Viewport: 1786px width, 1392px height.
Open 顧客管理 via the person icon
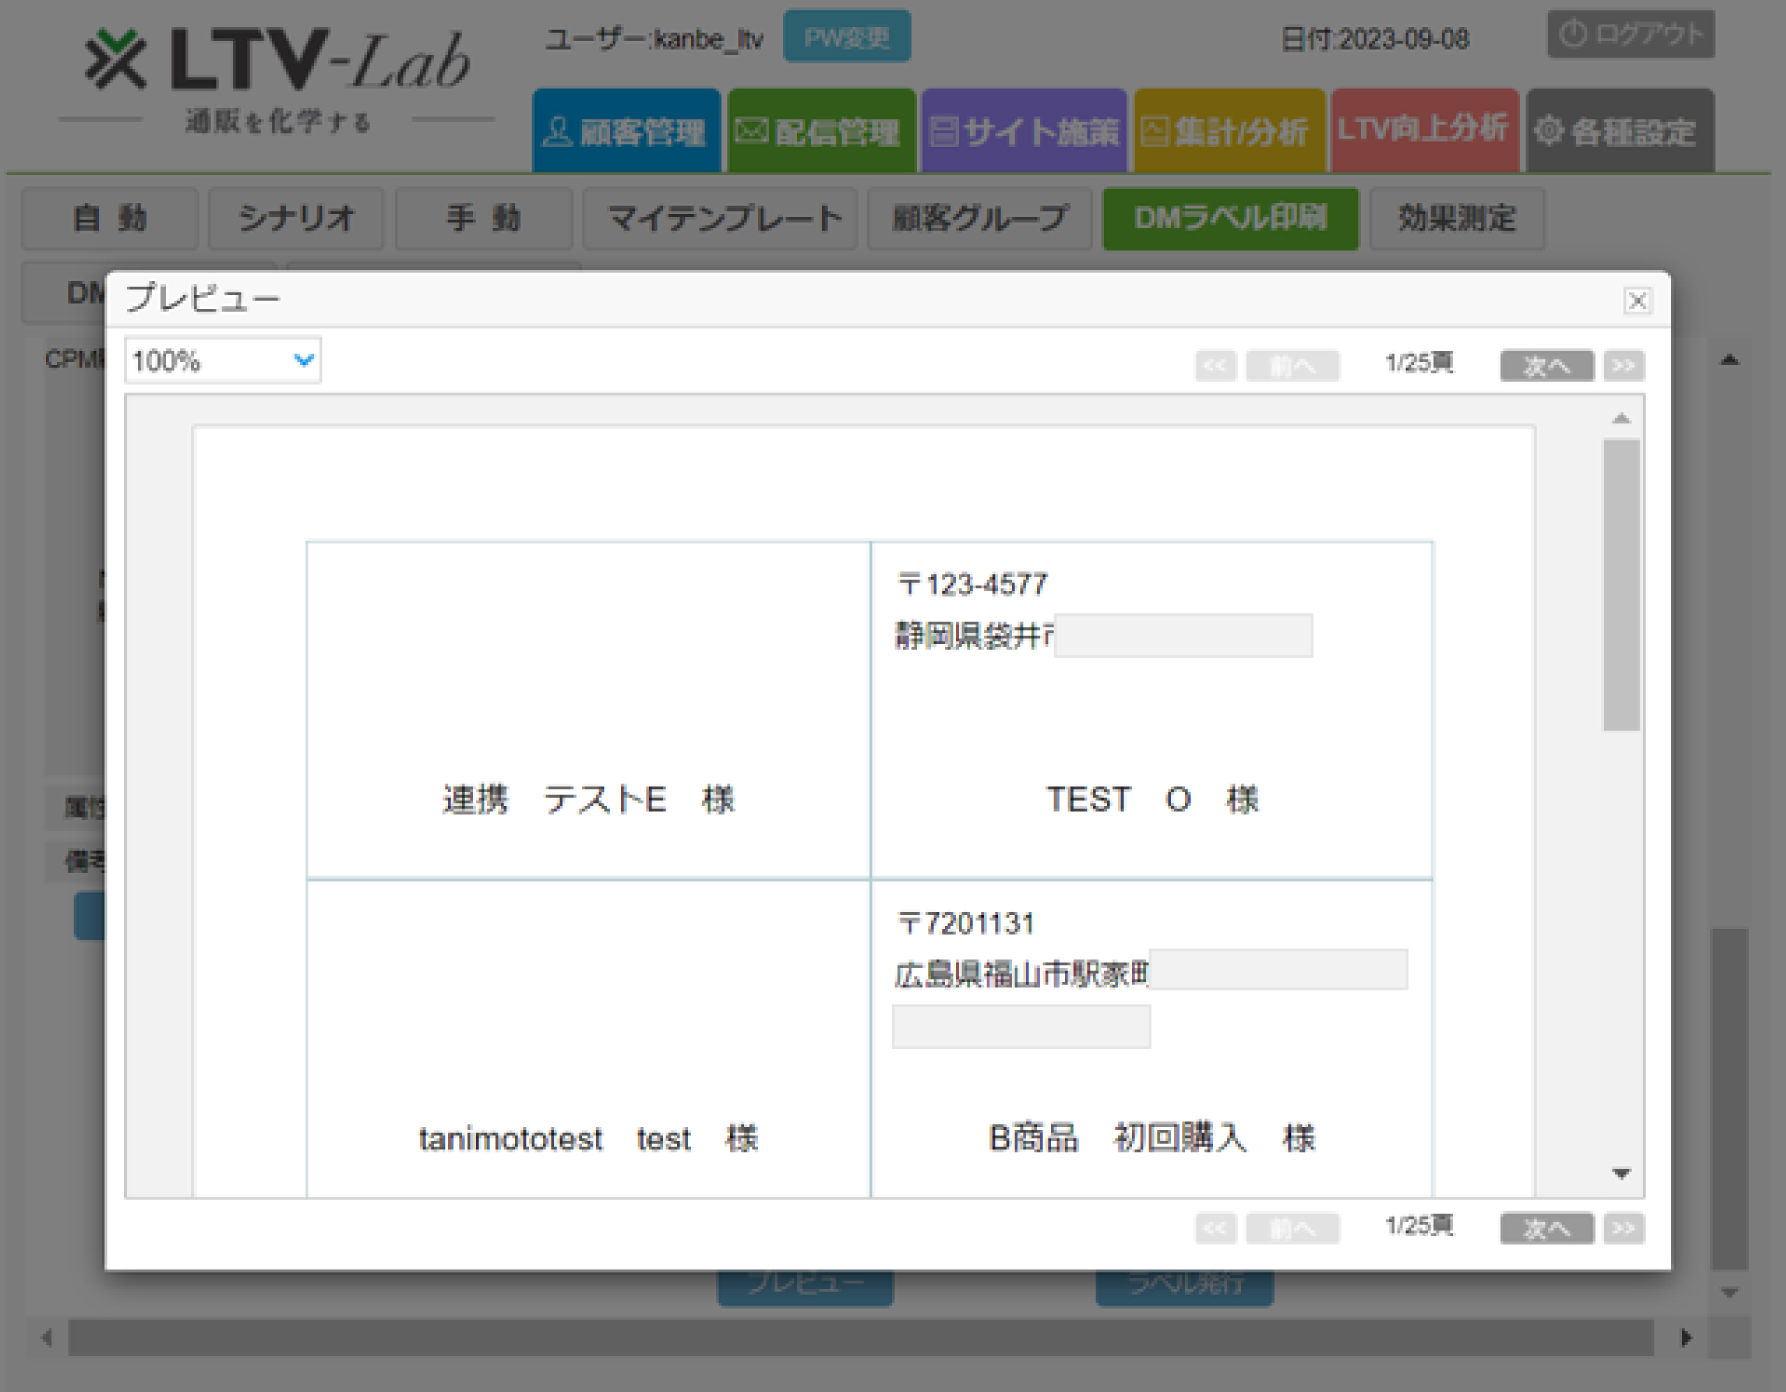[558, 130]
